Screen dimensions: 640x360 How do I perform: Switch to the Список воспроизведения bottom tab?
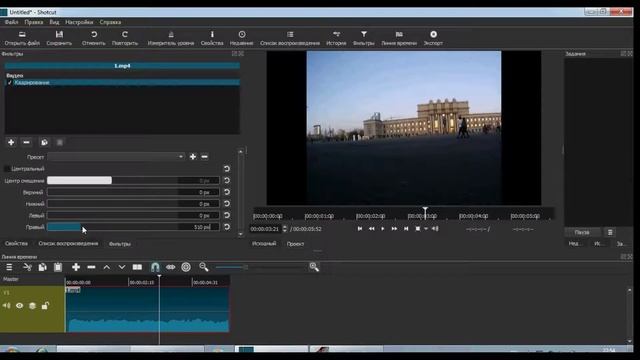pos(68,243)
